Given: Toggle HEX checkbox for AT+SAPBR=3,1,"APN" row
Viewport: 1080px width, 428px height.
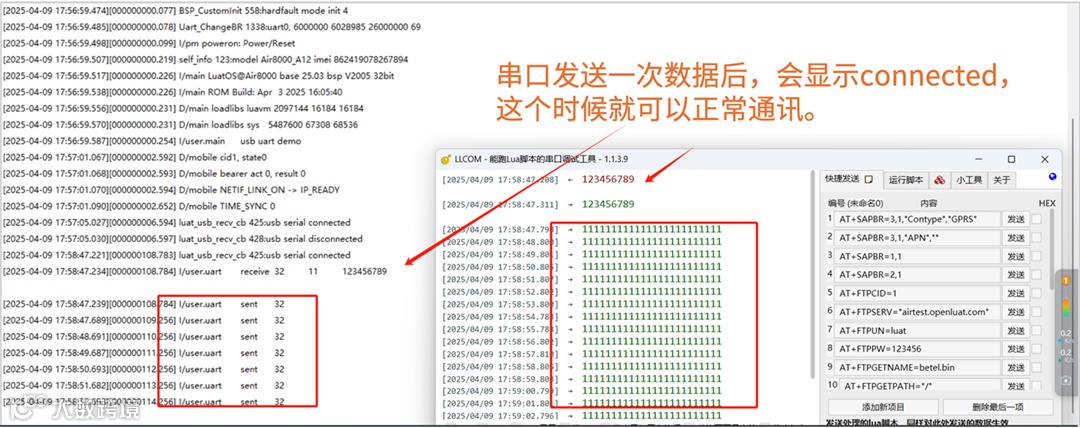Looking at the screenshot, I should click(1037, 238).
